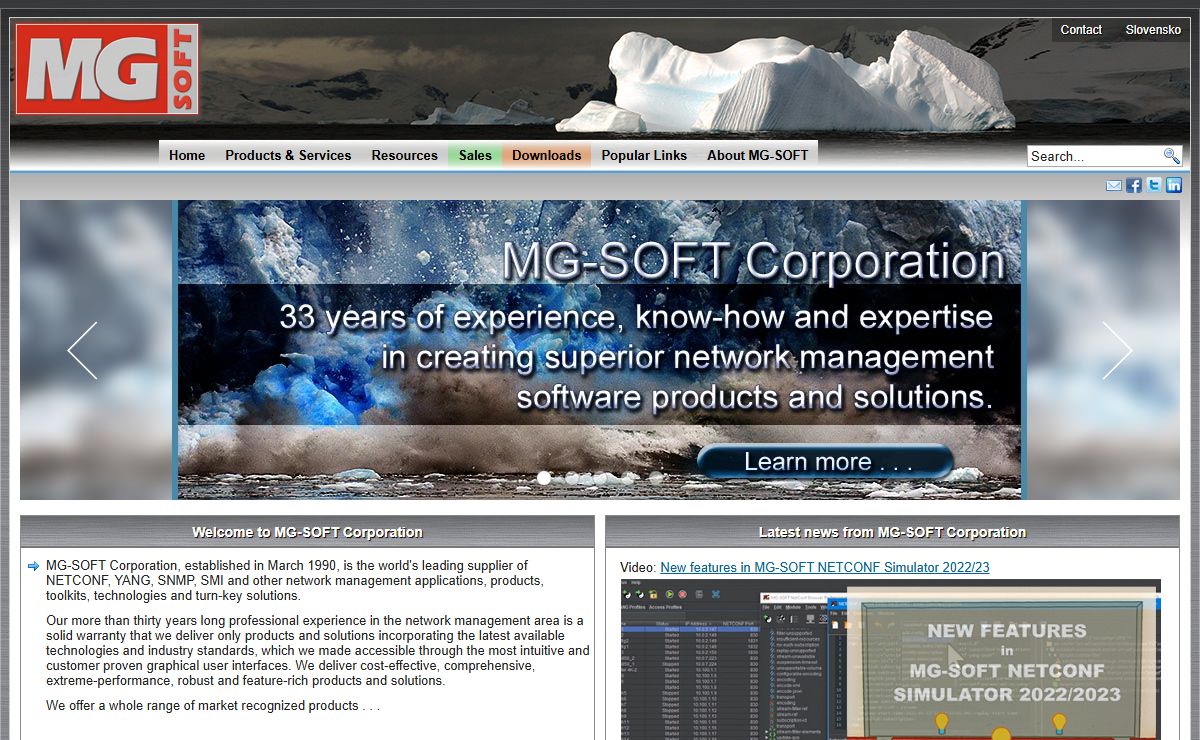Open New features in NETCONF Simulator 2022/23 link

click(x=825, y=567)
